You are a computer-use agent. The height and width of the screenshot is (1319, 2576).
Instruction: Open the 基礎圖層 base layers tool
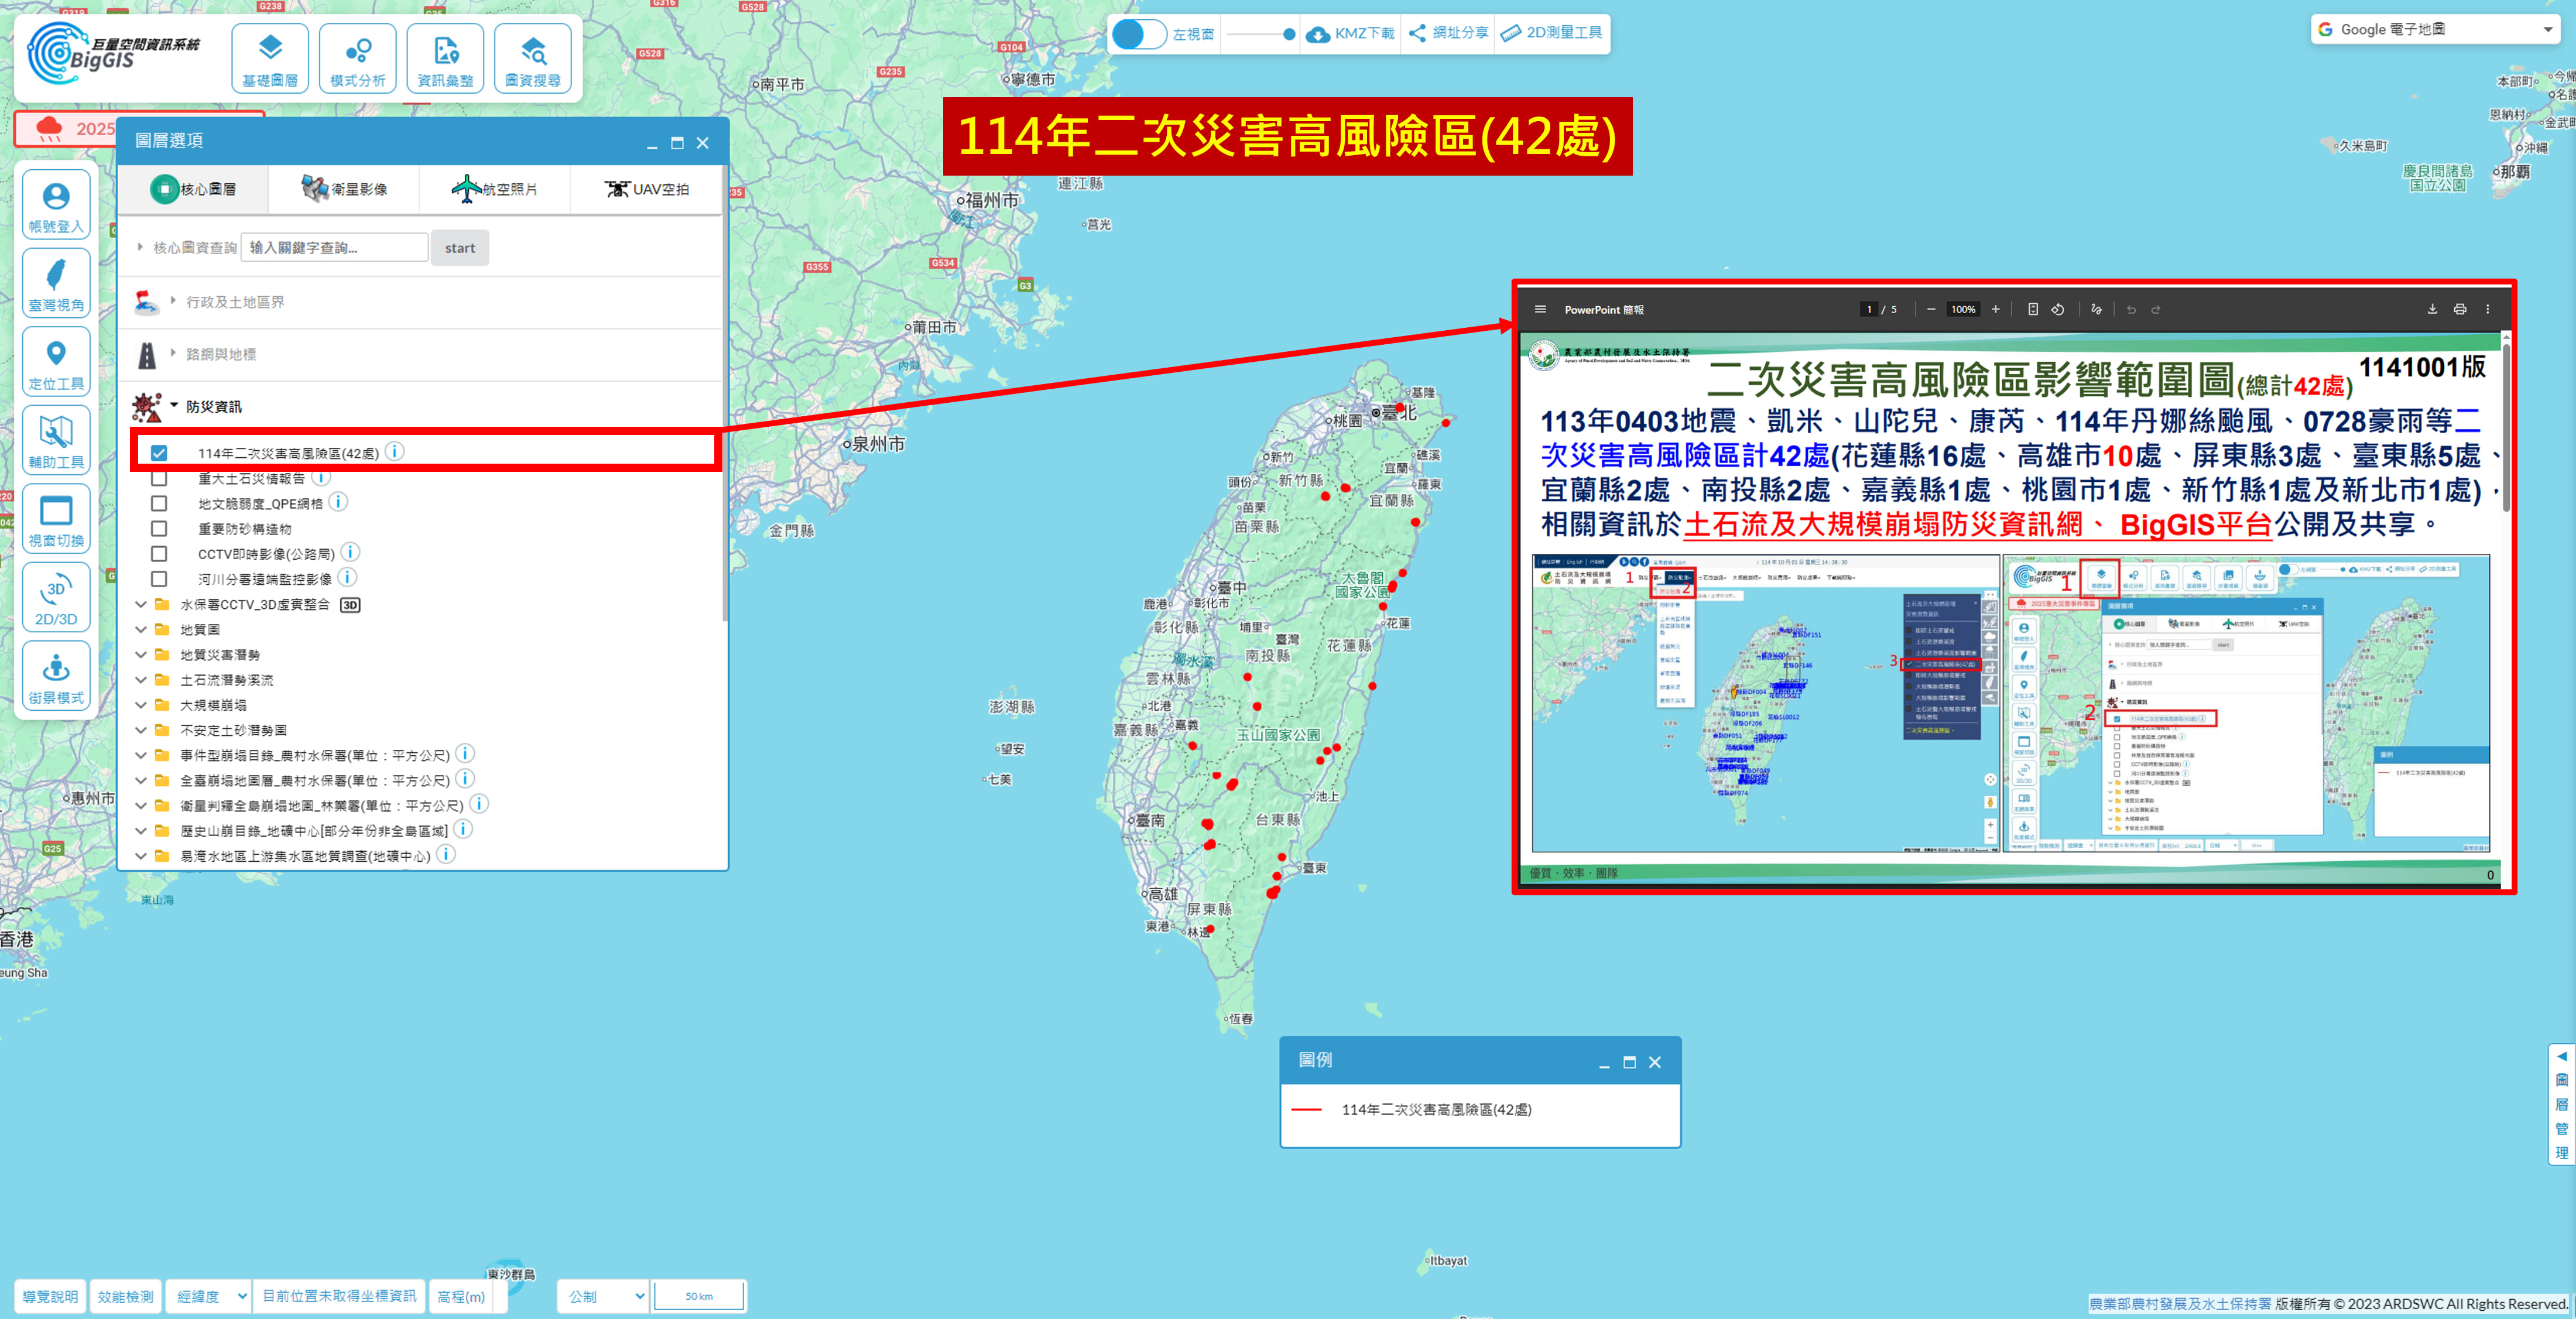(x=270, y=58)
